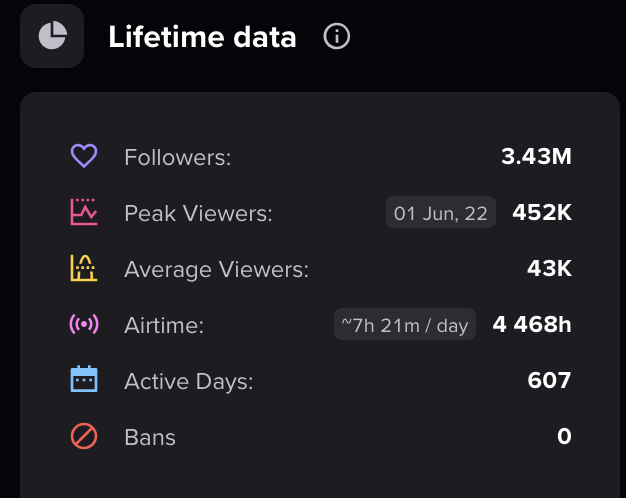Open the info tooltip beside Lifetime data
The image size is (626, 498).
(337, 36)
